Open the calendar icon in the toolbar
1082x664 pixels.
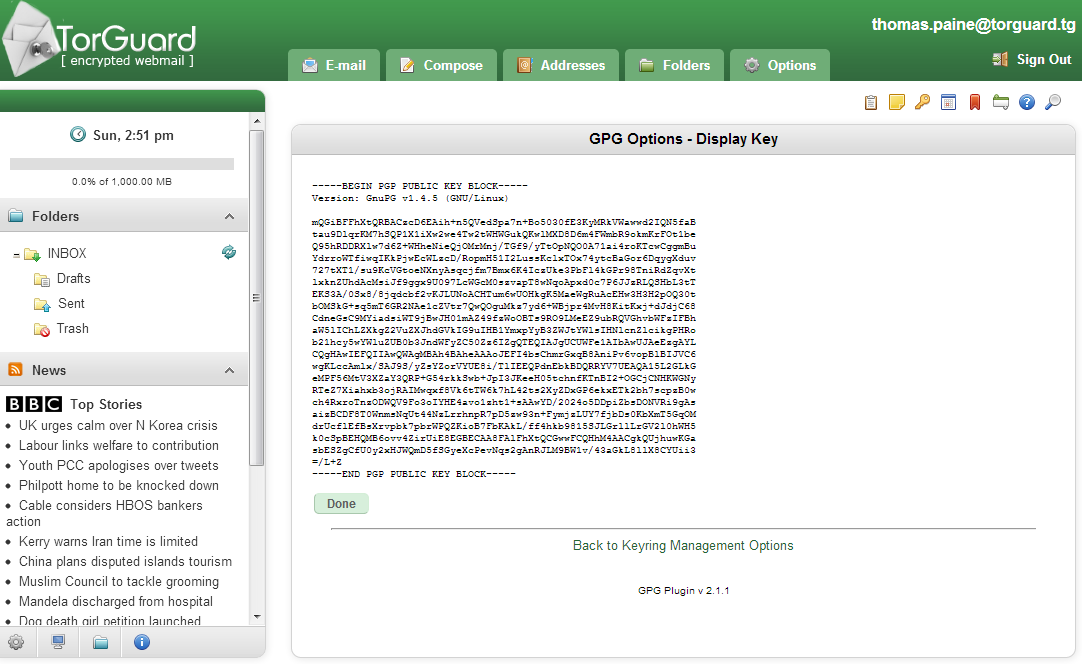point(949,102)
